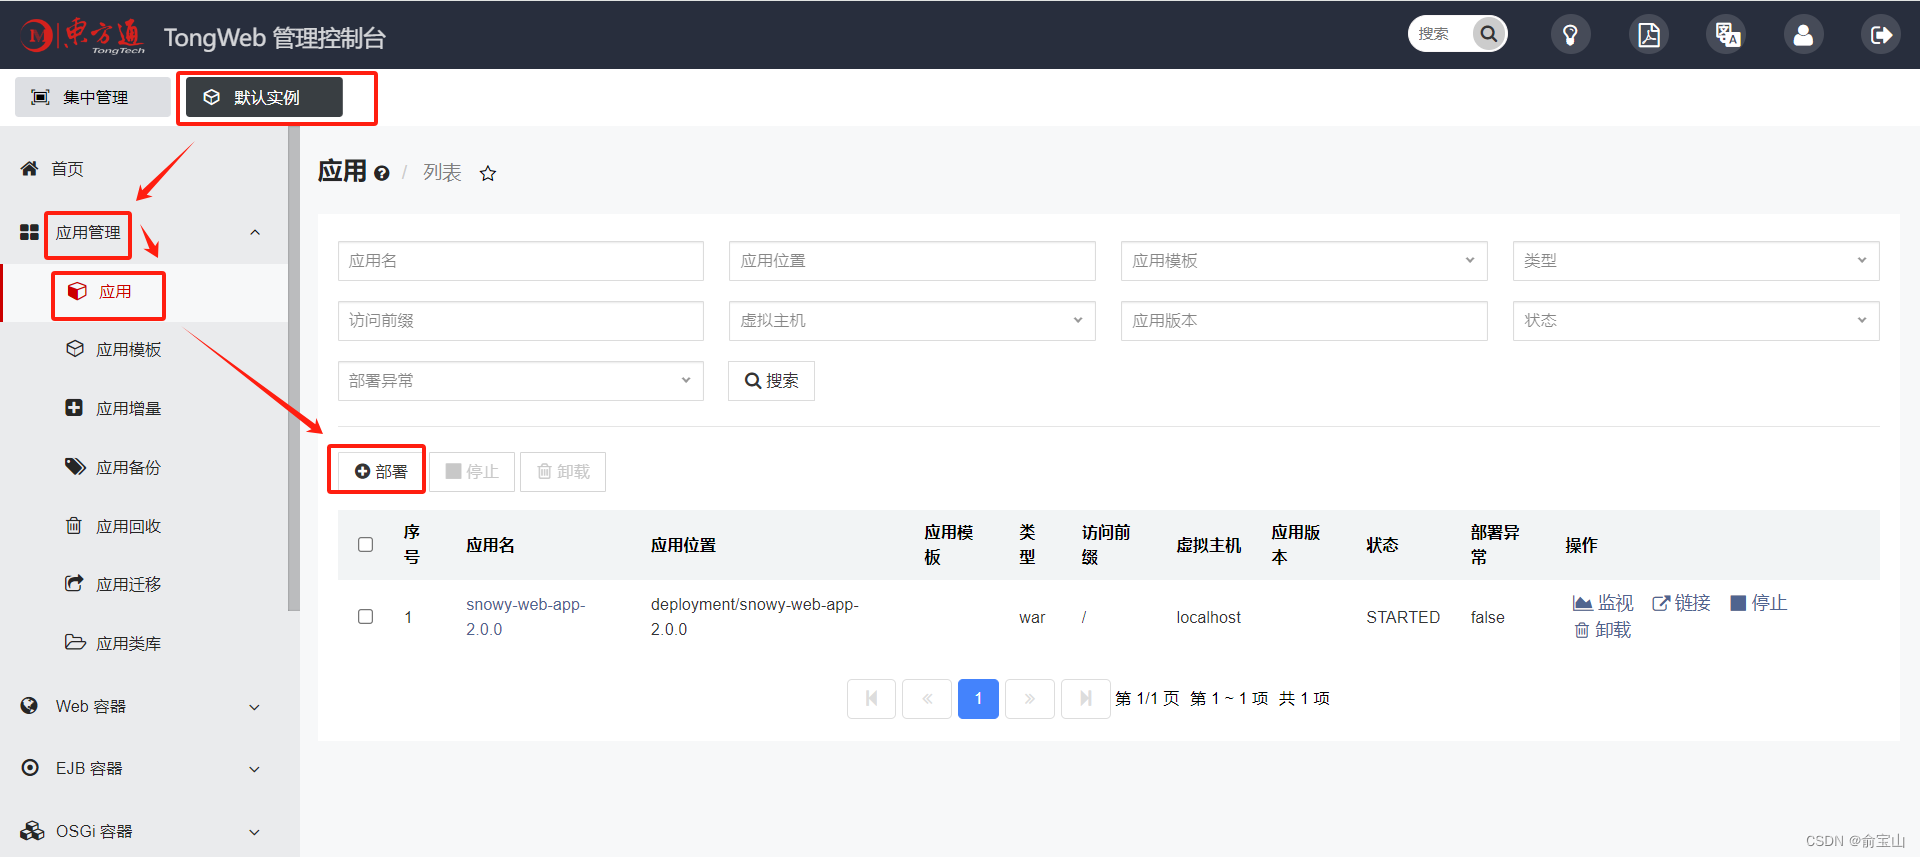Click the Web 容器 globe icon
The width and height of the screenshot is (1920, 857).
point(30,706)
